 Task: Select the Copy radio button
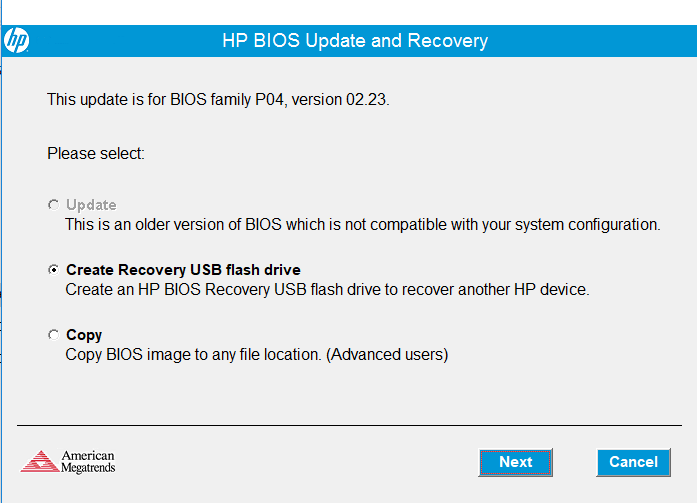(53, 335)
